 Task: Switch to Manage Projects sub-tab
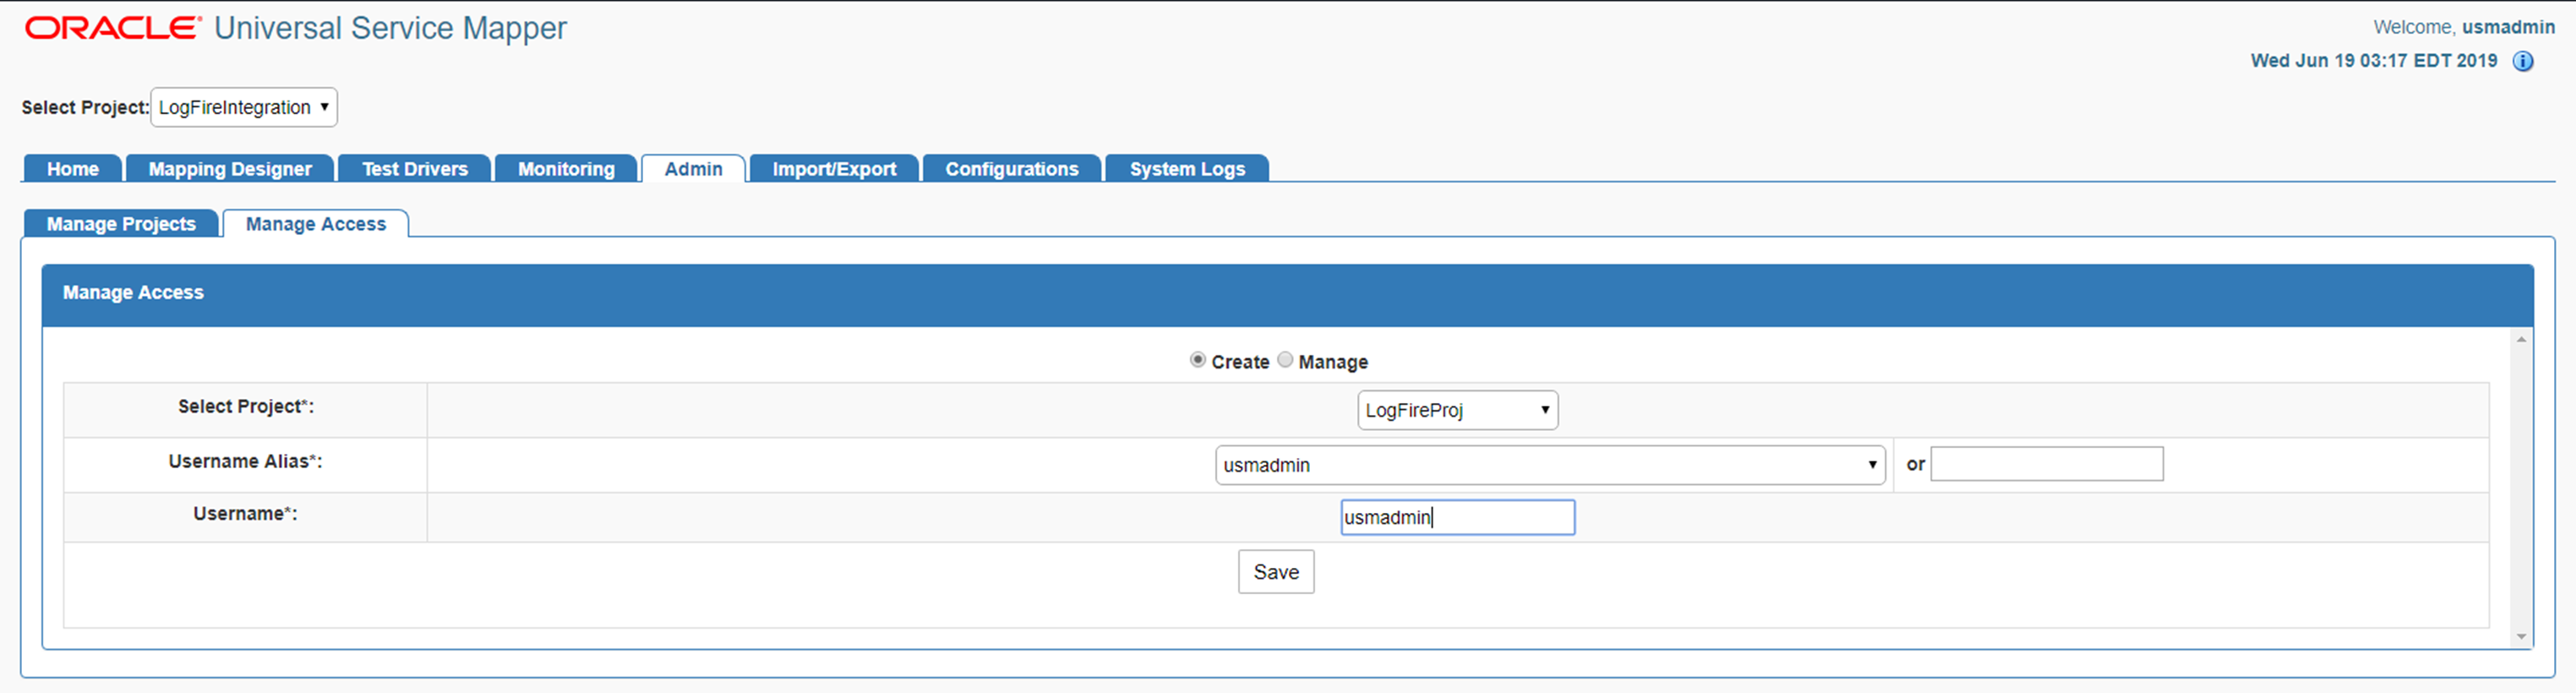(121, 224)
